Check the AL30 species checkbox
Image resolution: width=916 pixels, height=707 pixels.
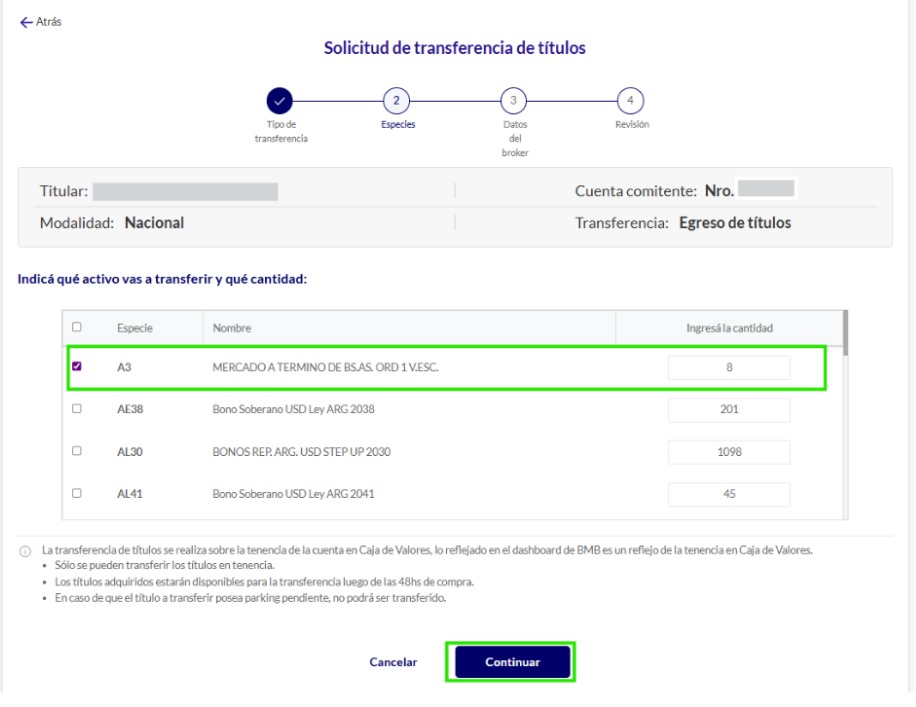[x=77, y=451]
